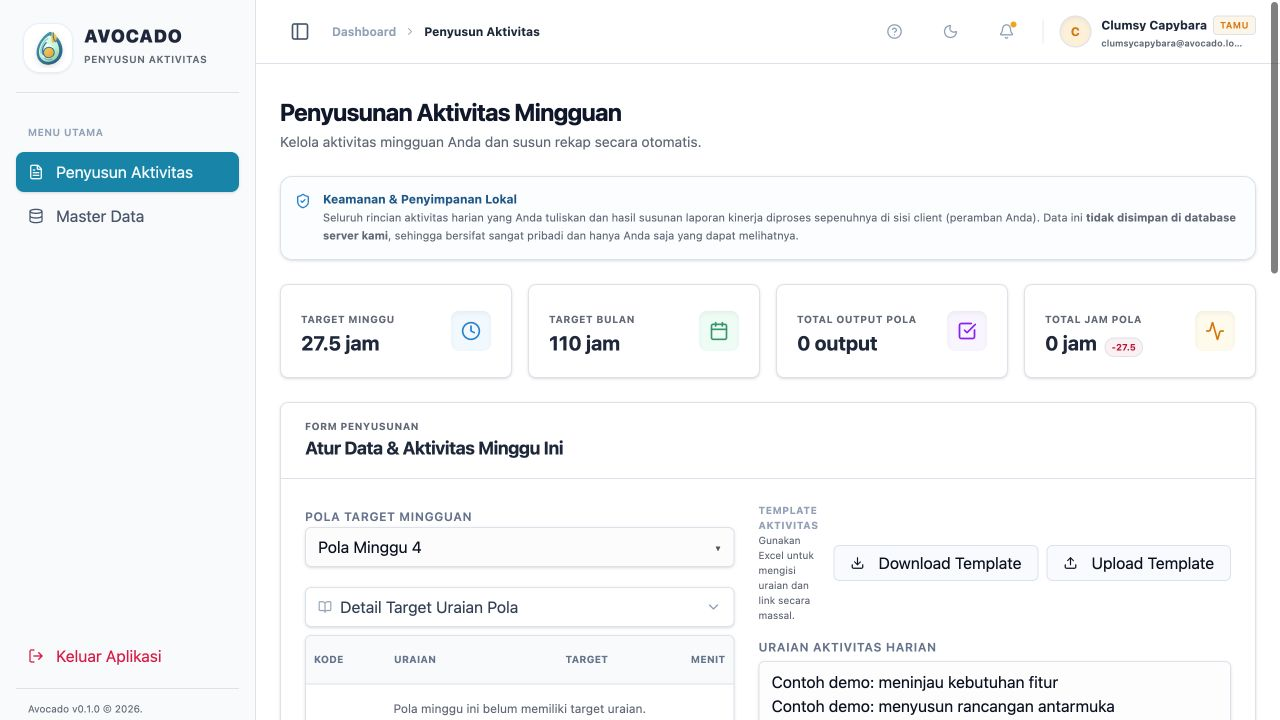Click the Download Template button

(936, 563)
